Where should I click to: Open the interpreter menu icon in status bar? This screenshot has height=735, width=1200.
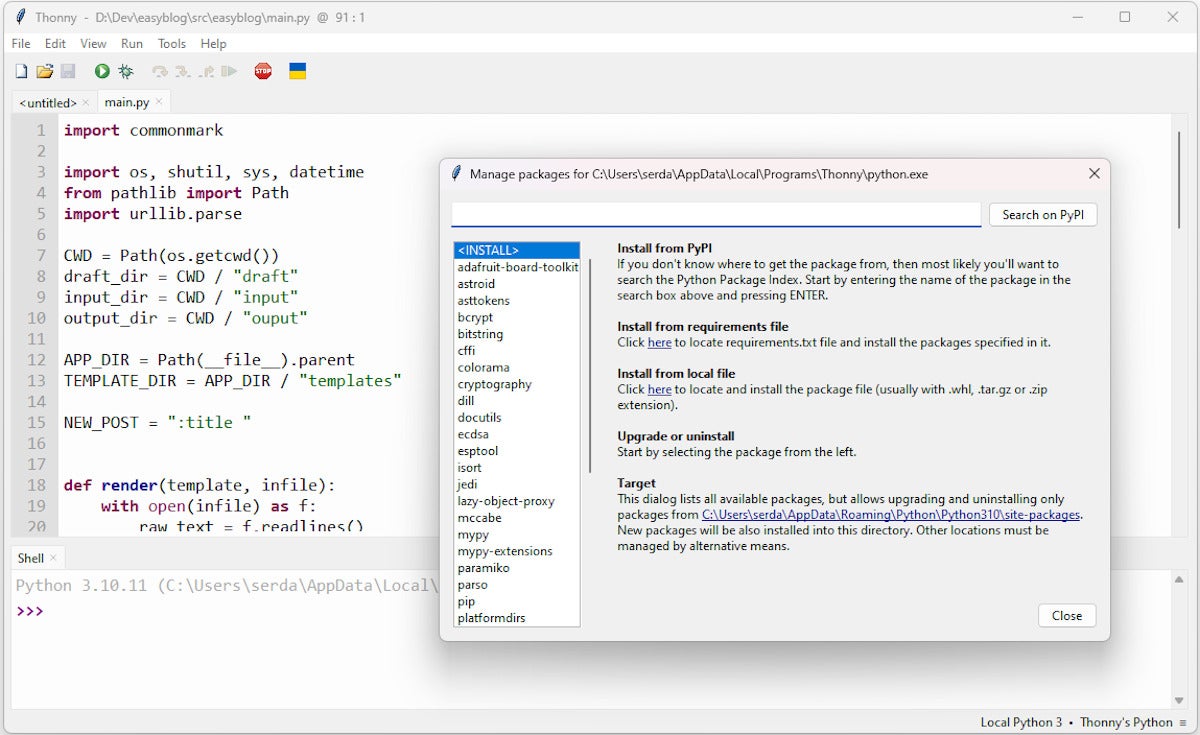click(x=1183, y=722)
